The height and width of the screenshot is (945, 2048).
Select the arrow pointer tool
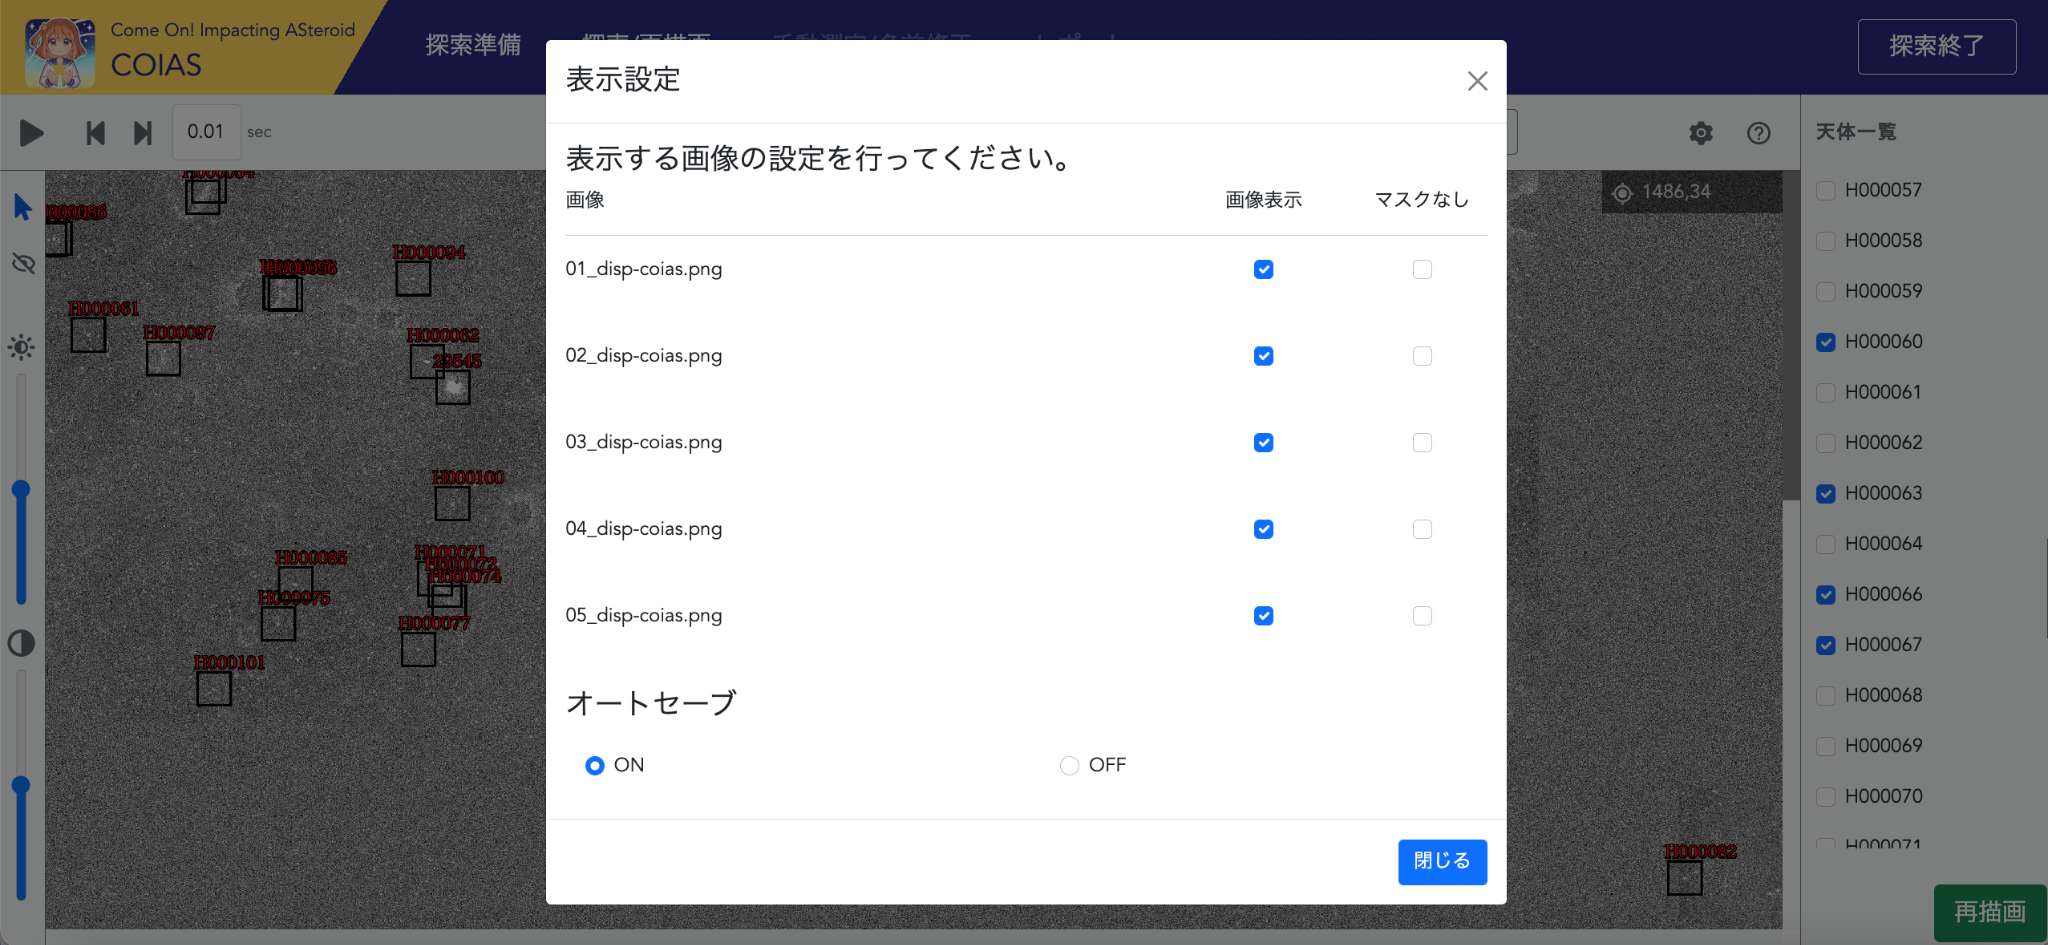coord(23,207)
